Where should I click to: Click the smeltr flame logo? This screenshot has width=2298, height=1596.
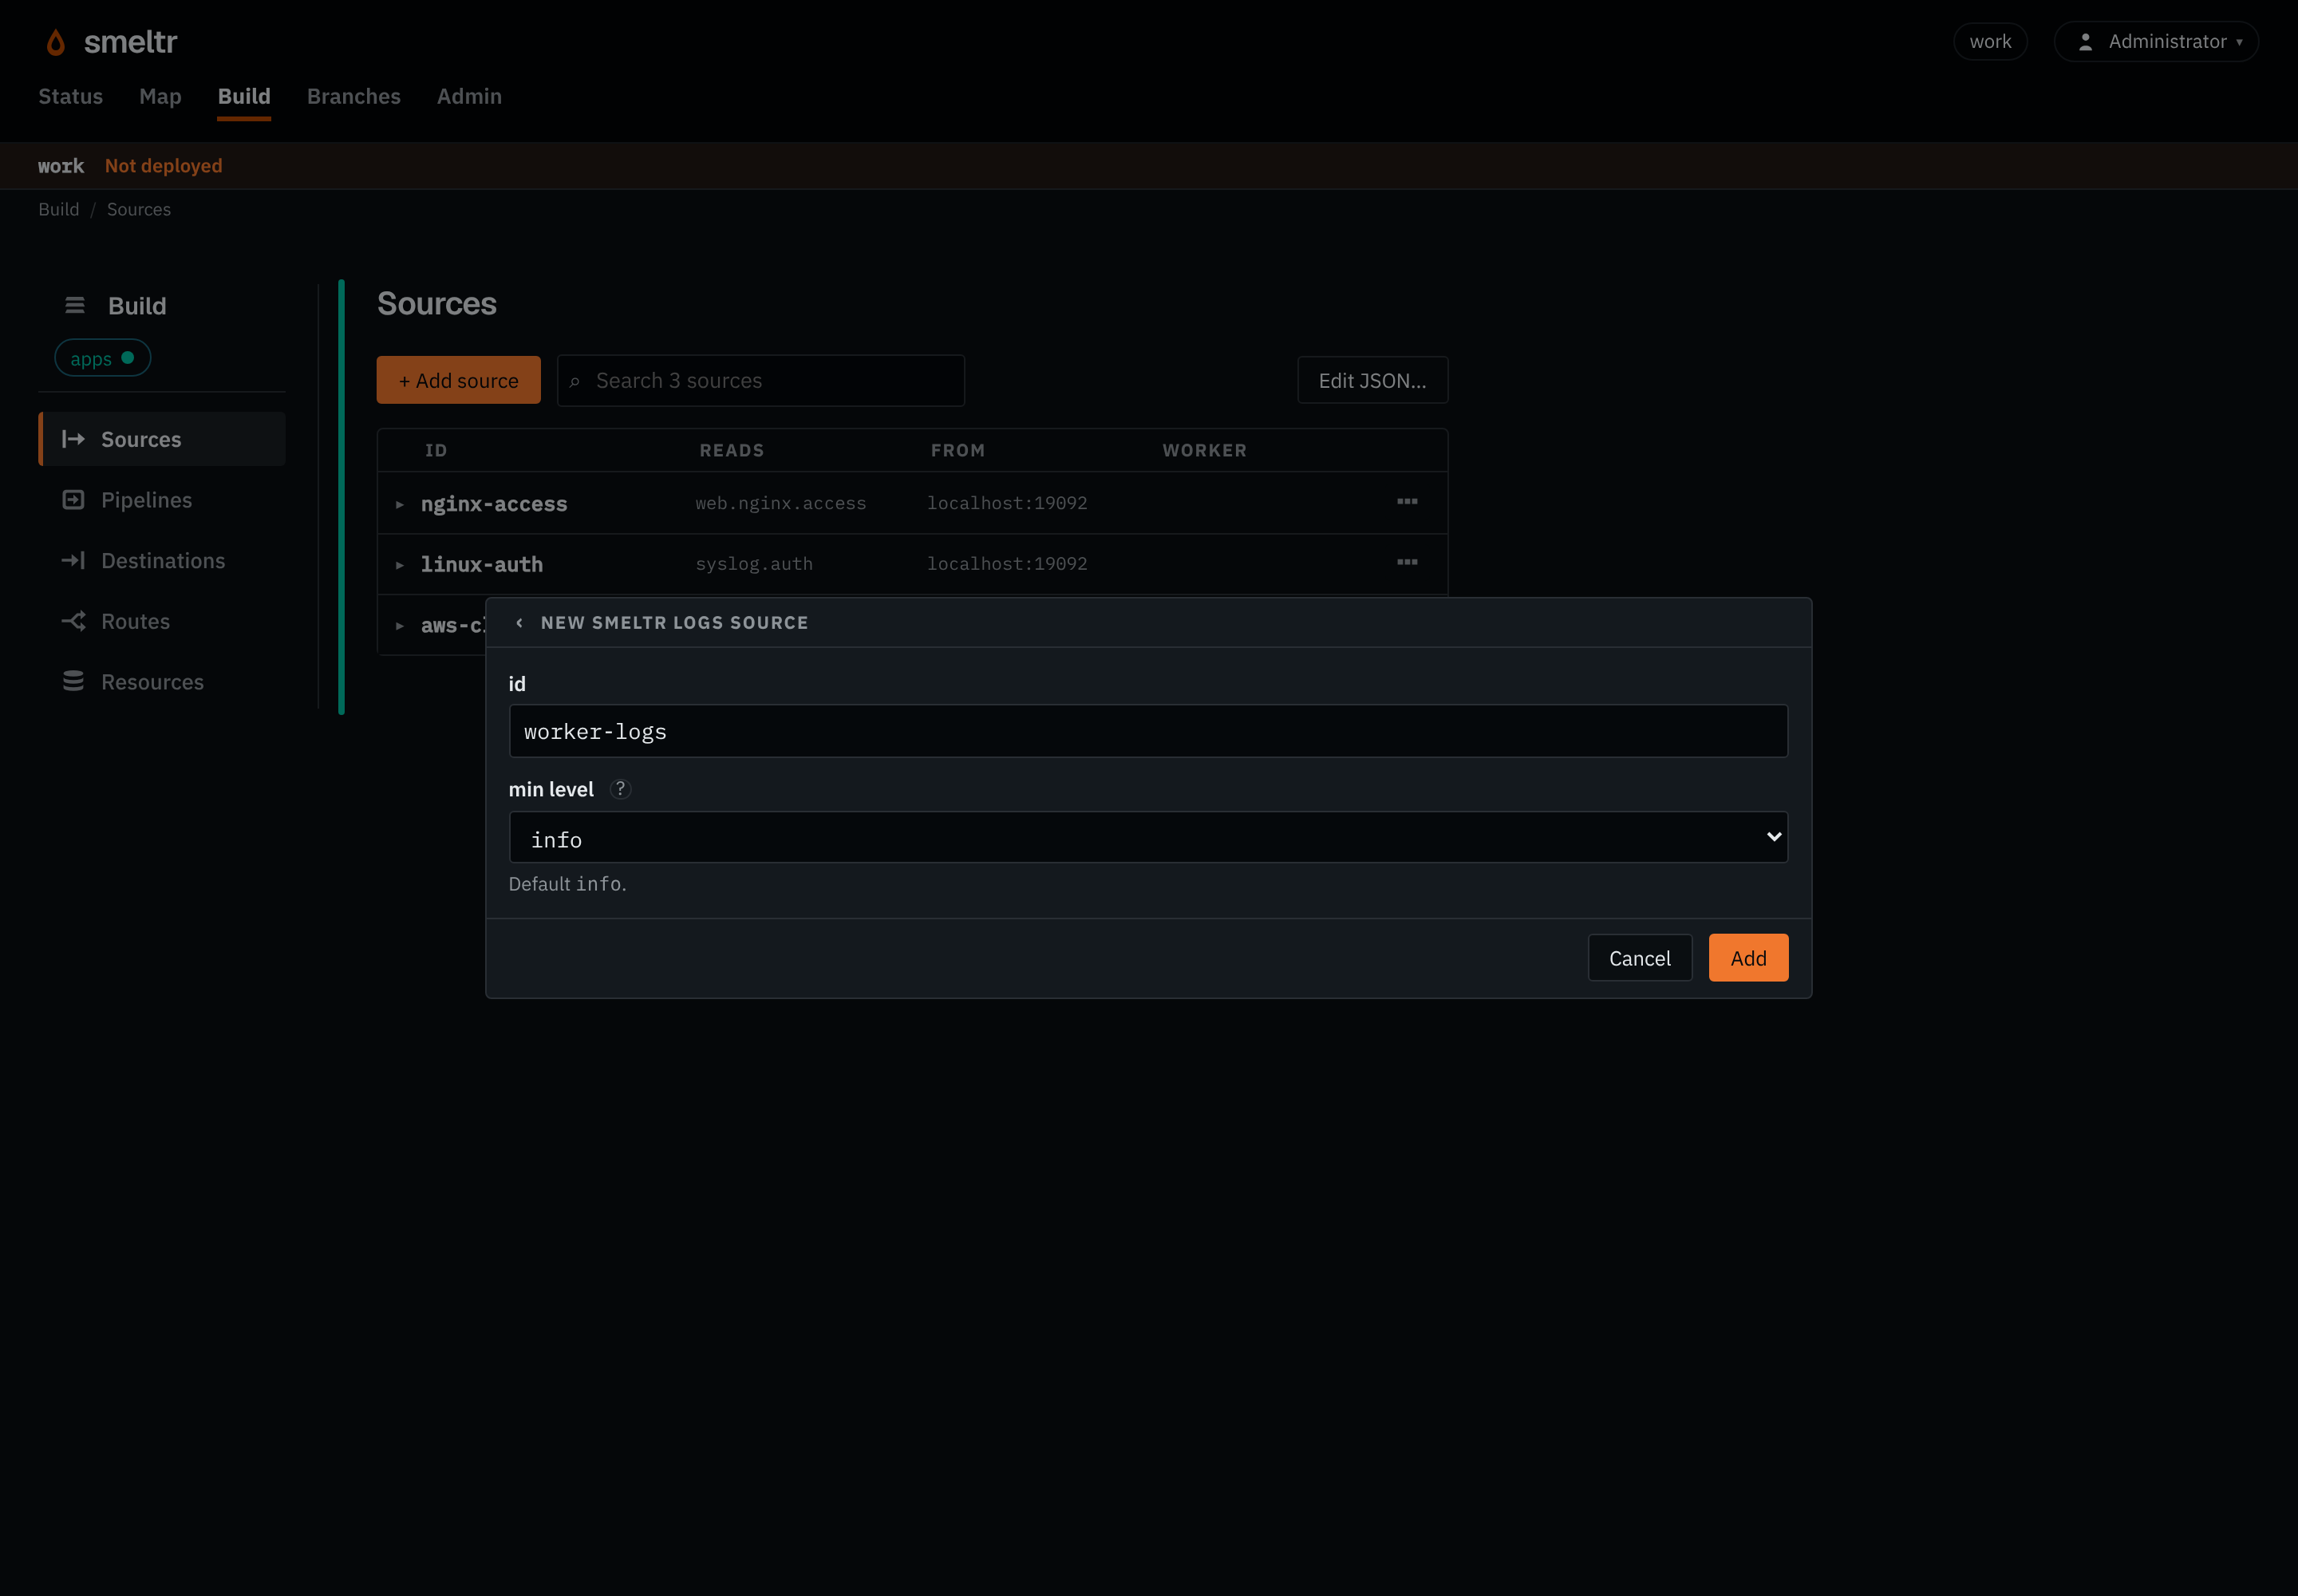click(56, 42)
